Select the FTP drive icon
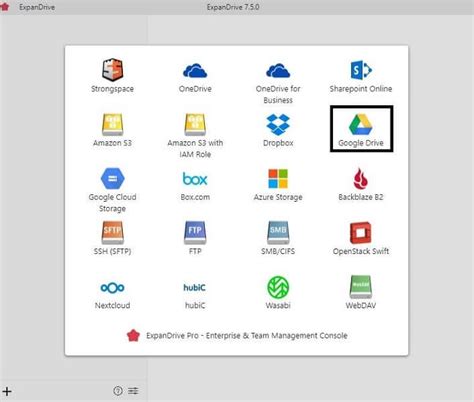This screenshot has width=474, height=402. click(195, 232)
